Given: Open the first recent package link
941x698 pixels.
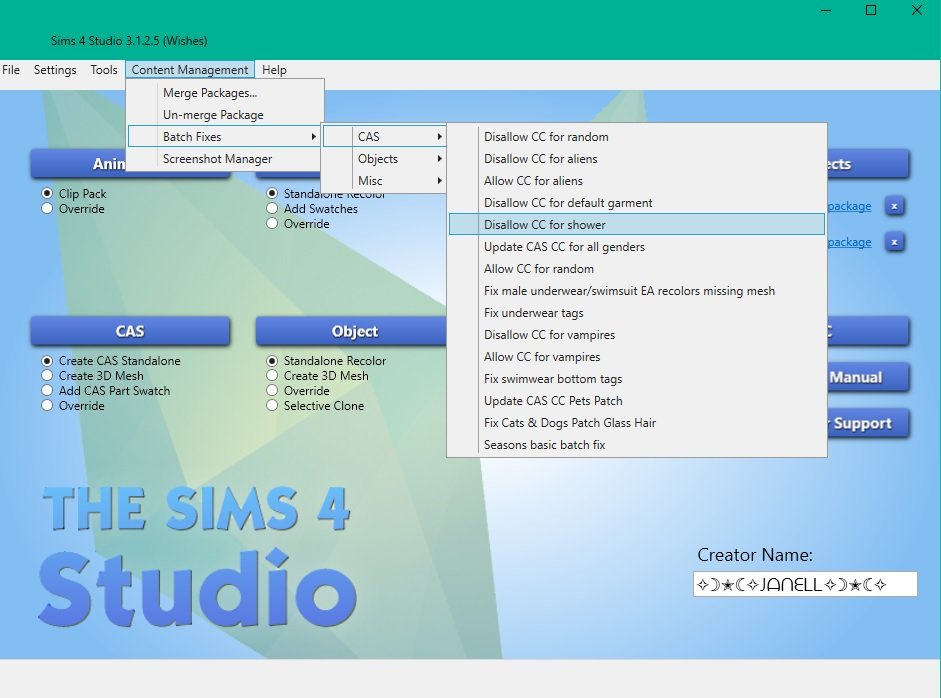Looking at the screenshot, I should point(849,206).
